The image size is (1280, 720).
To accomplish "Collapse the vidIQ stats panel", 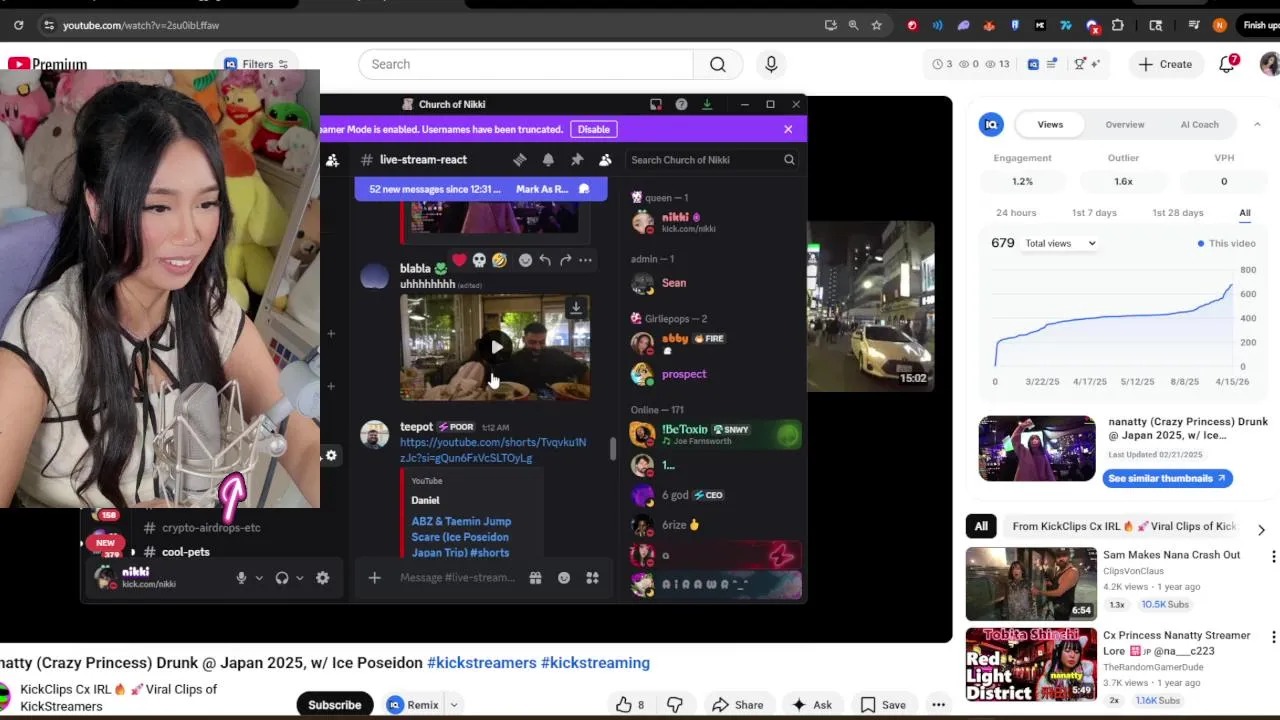I will click(x=1257, y=124).
